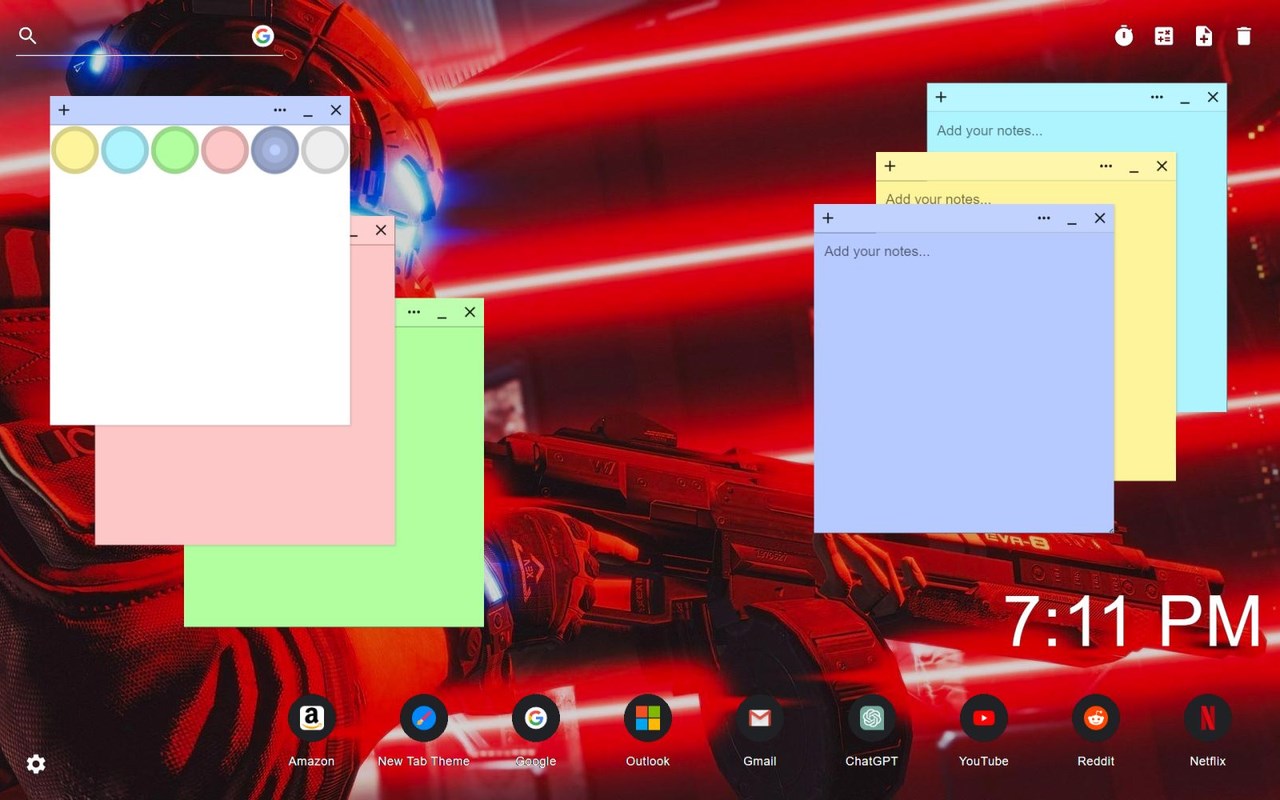Open the three-dot menu on the periwinkle note
The image size is (1280, 800).
1044,218
